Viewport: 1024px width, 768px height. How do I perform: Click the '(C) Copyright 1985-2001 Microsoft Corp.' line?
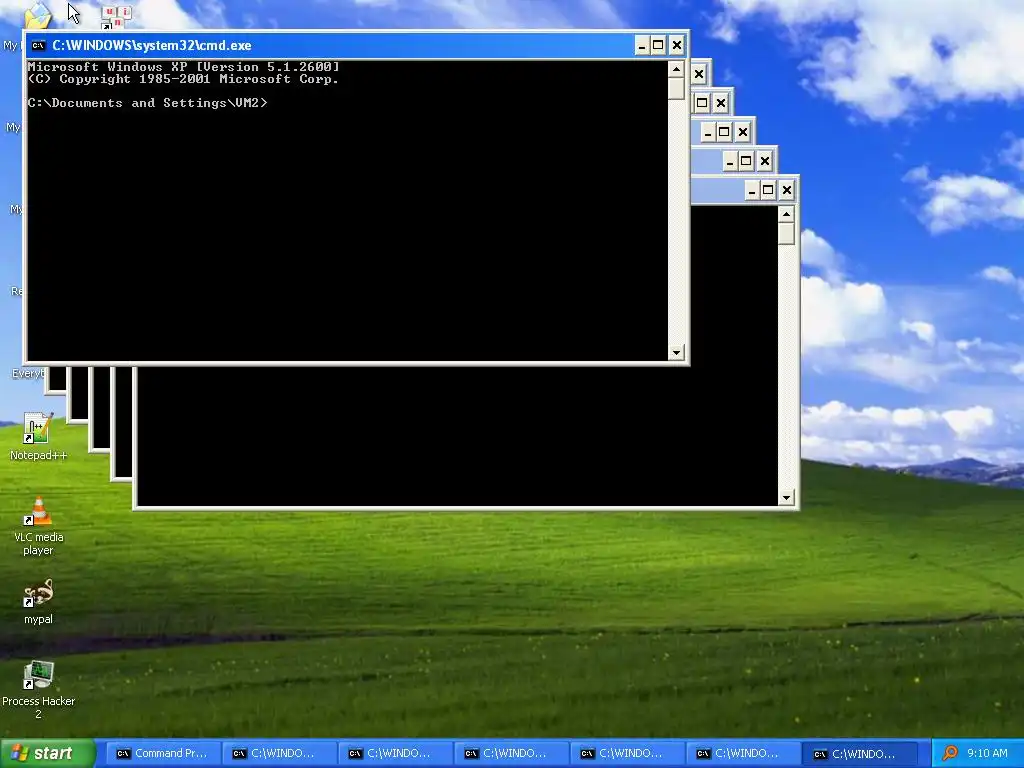pos(184,78)
